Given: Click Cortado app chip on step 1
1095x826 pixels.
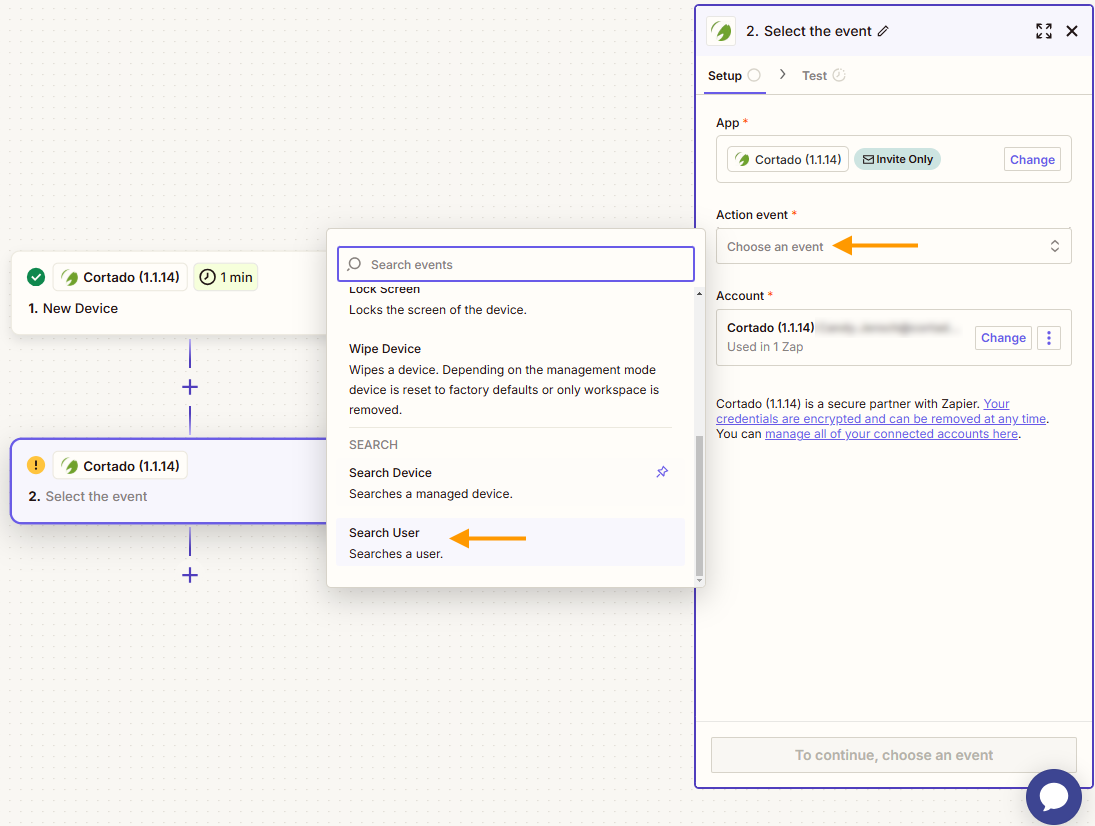Looking at the screenshot, I should pyautogui.click(x=120, y=277).
